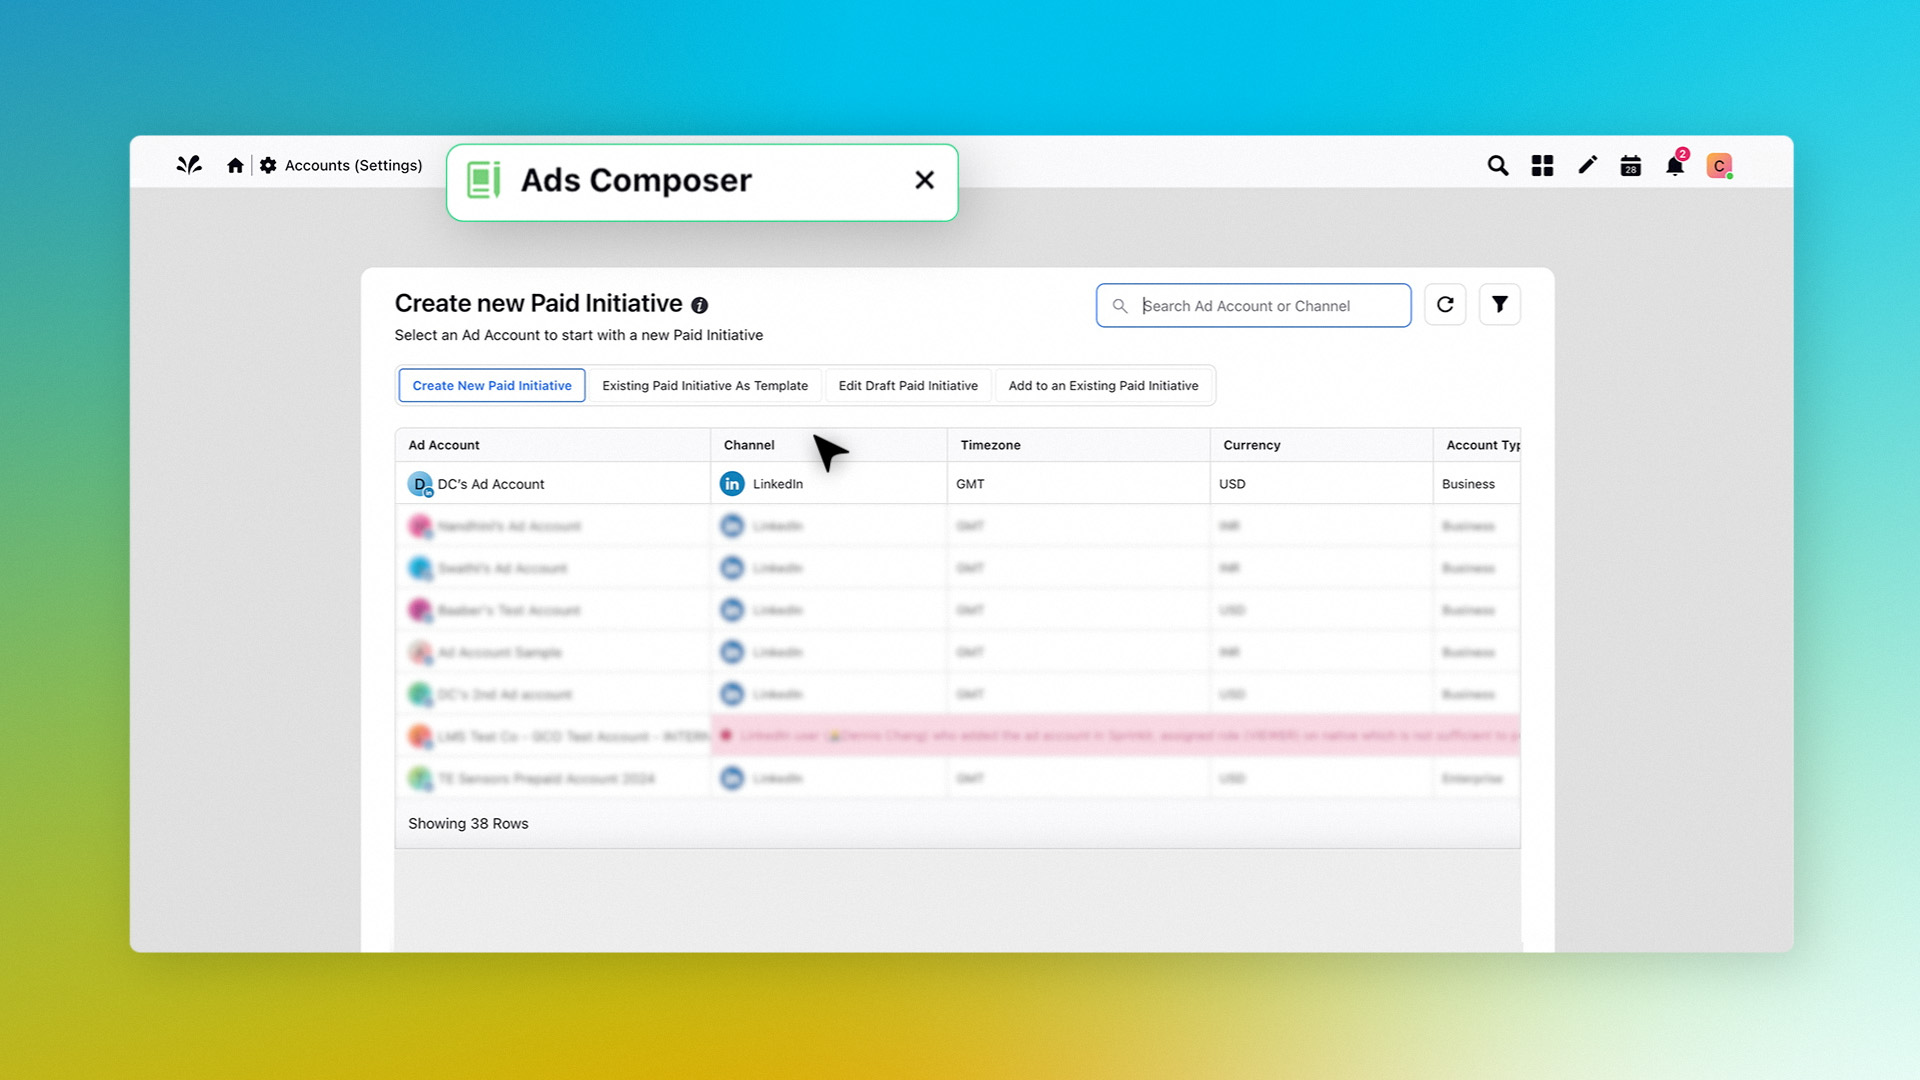
Task: Select Add to an Existing Paid Initiative tab
Action: (1103, 385)
